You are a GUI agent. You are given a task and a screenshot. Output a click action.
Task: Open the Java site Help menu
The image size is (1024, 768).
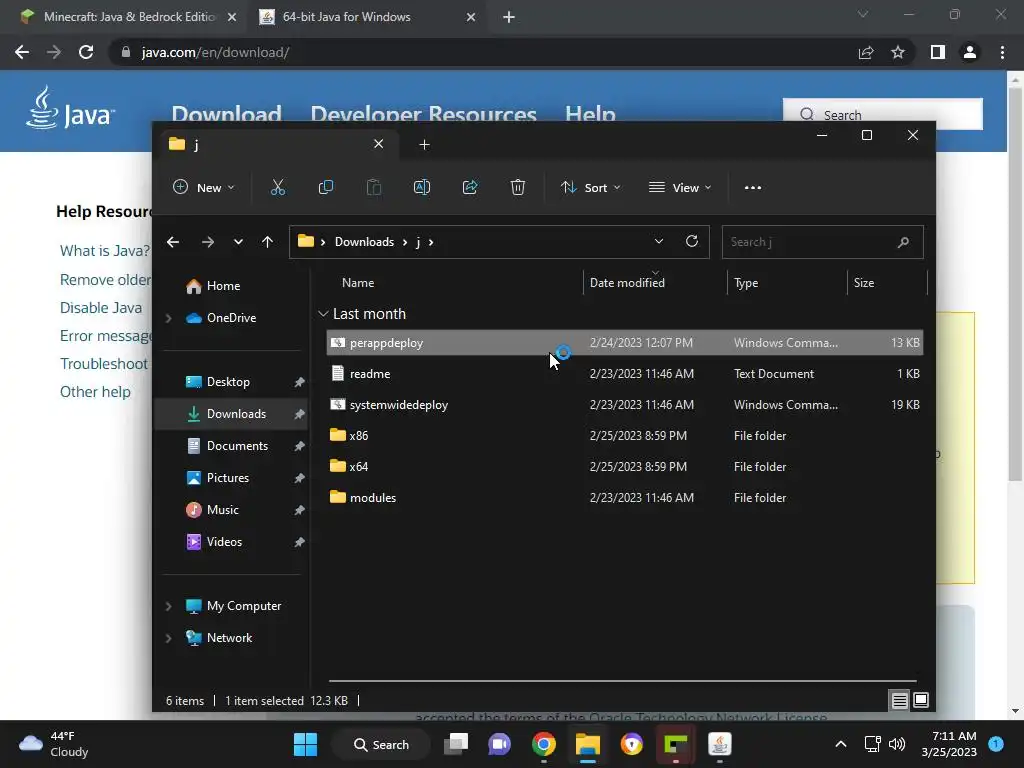590,114
